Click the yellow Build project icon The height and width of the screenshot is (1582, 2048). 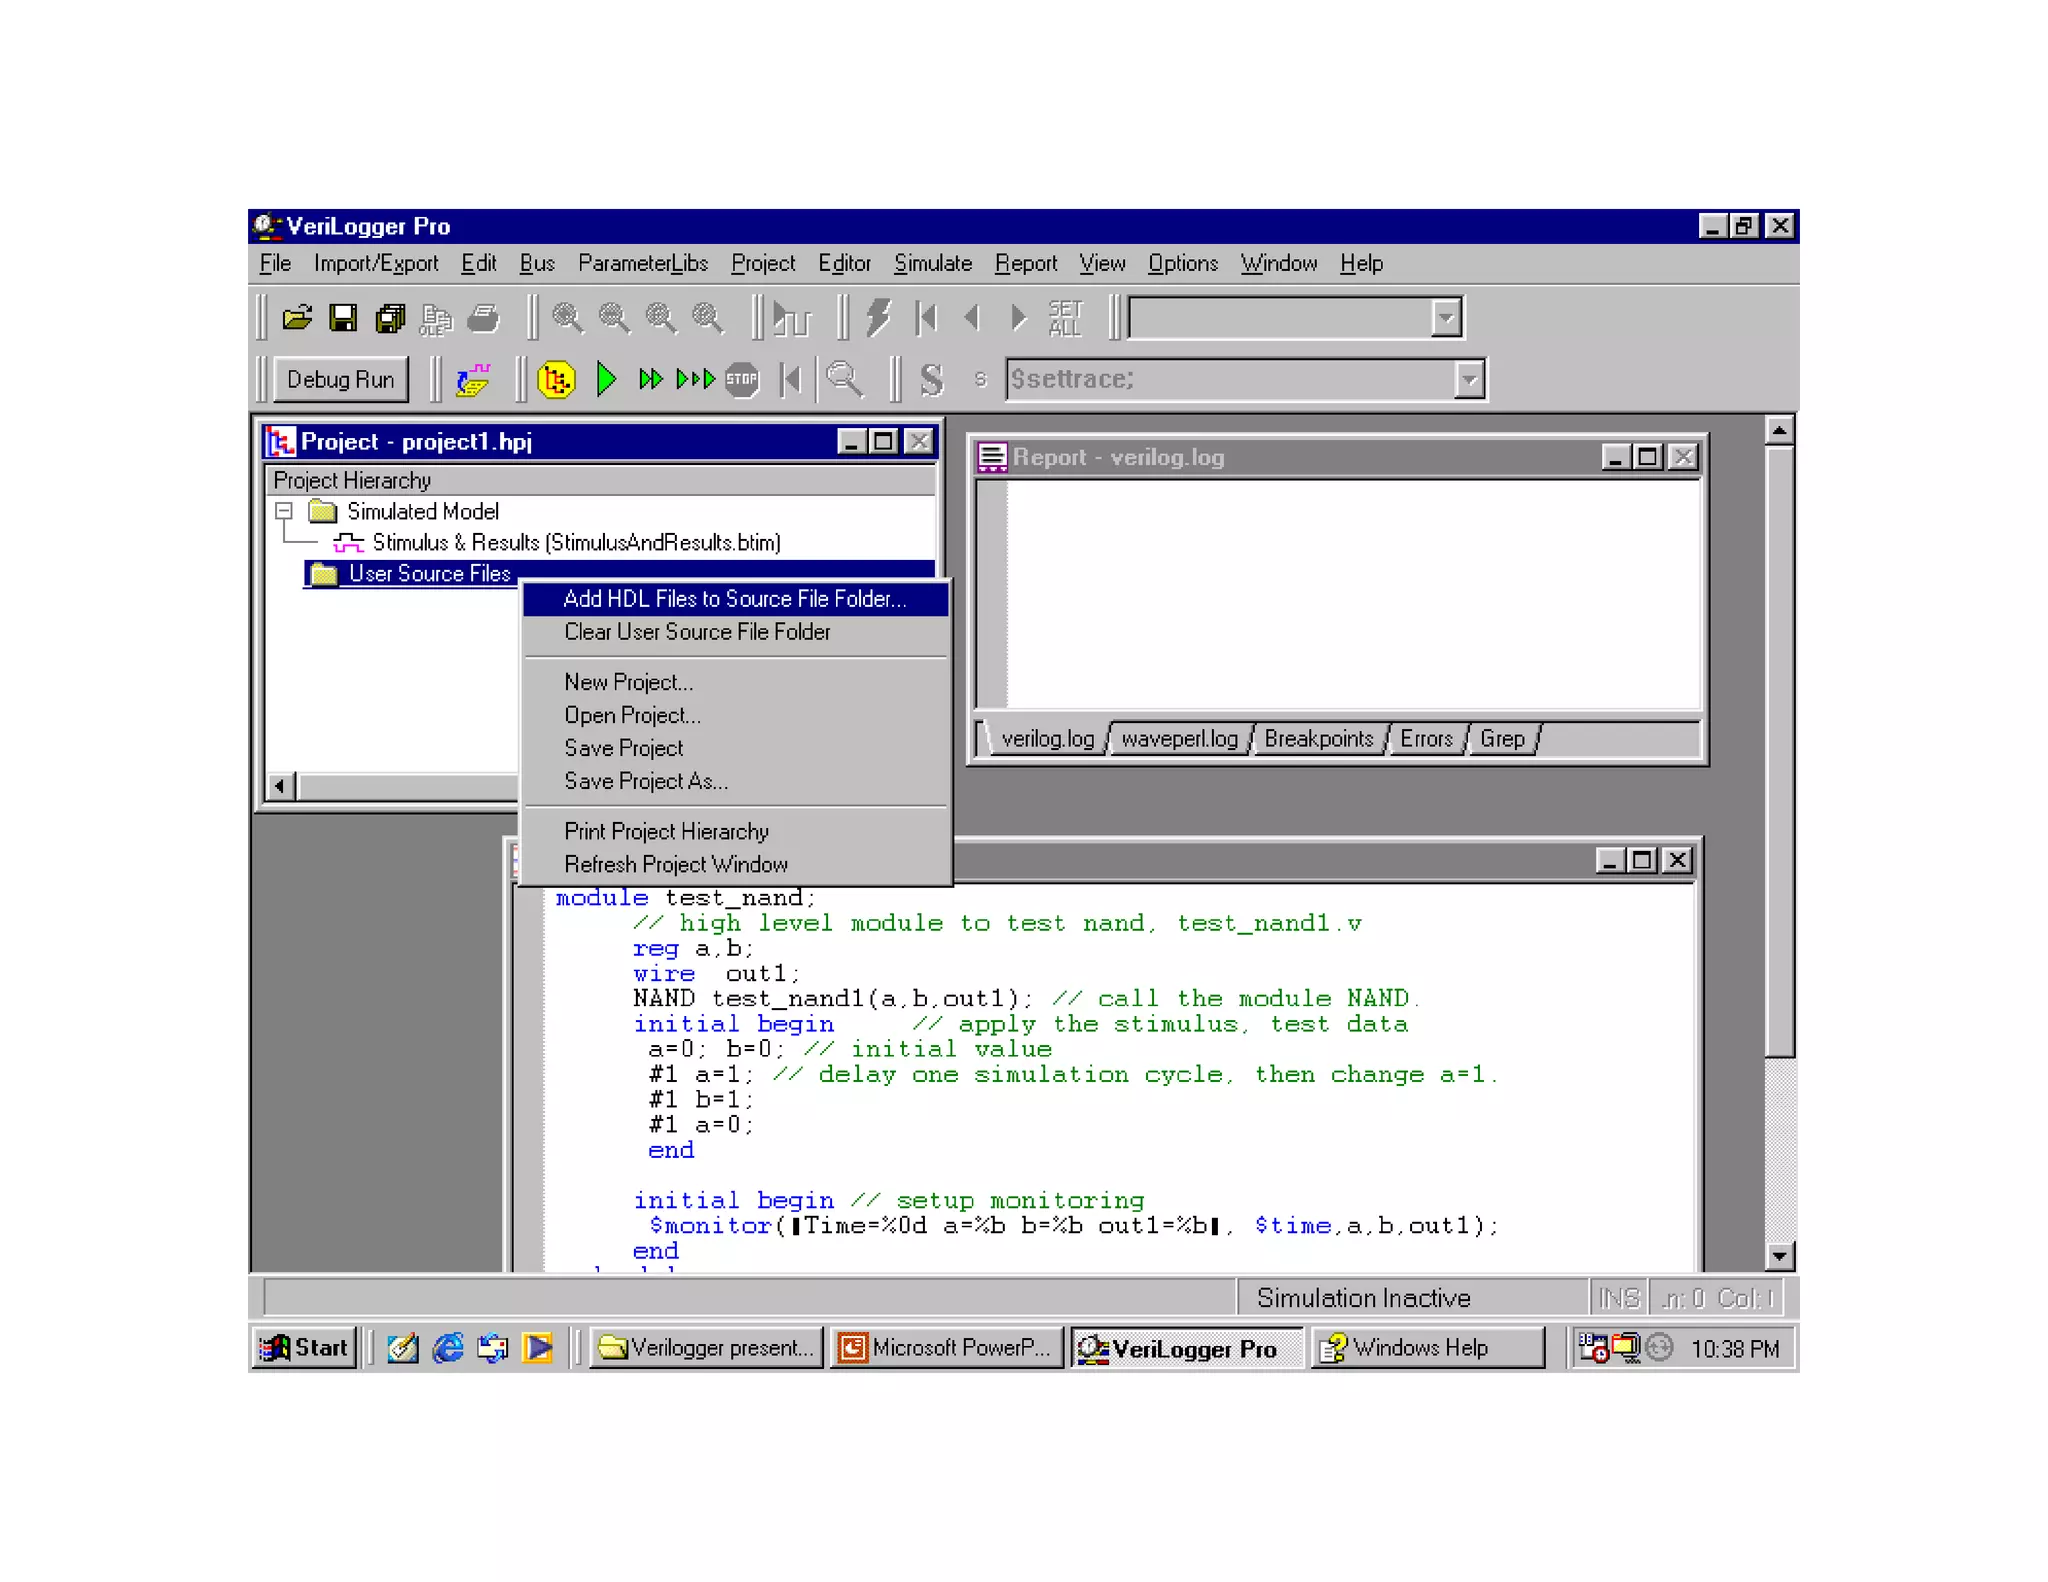556,379
